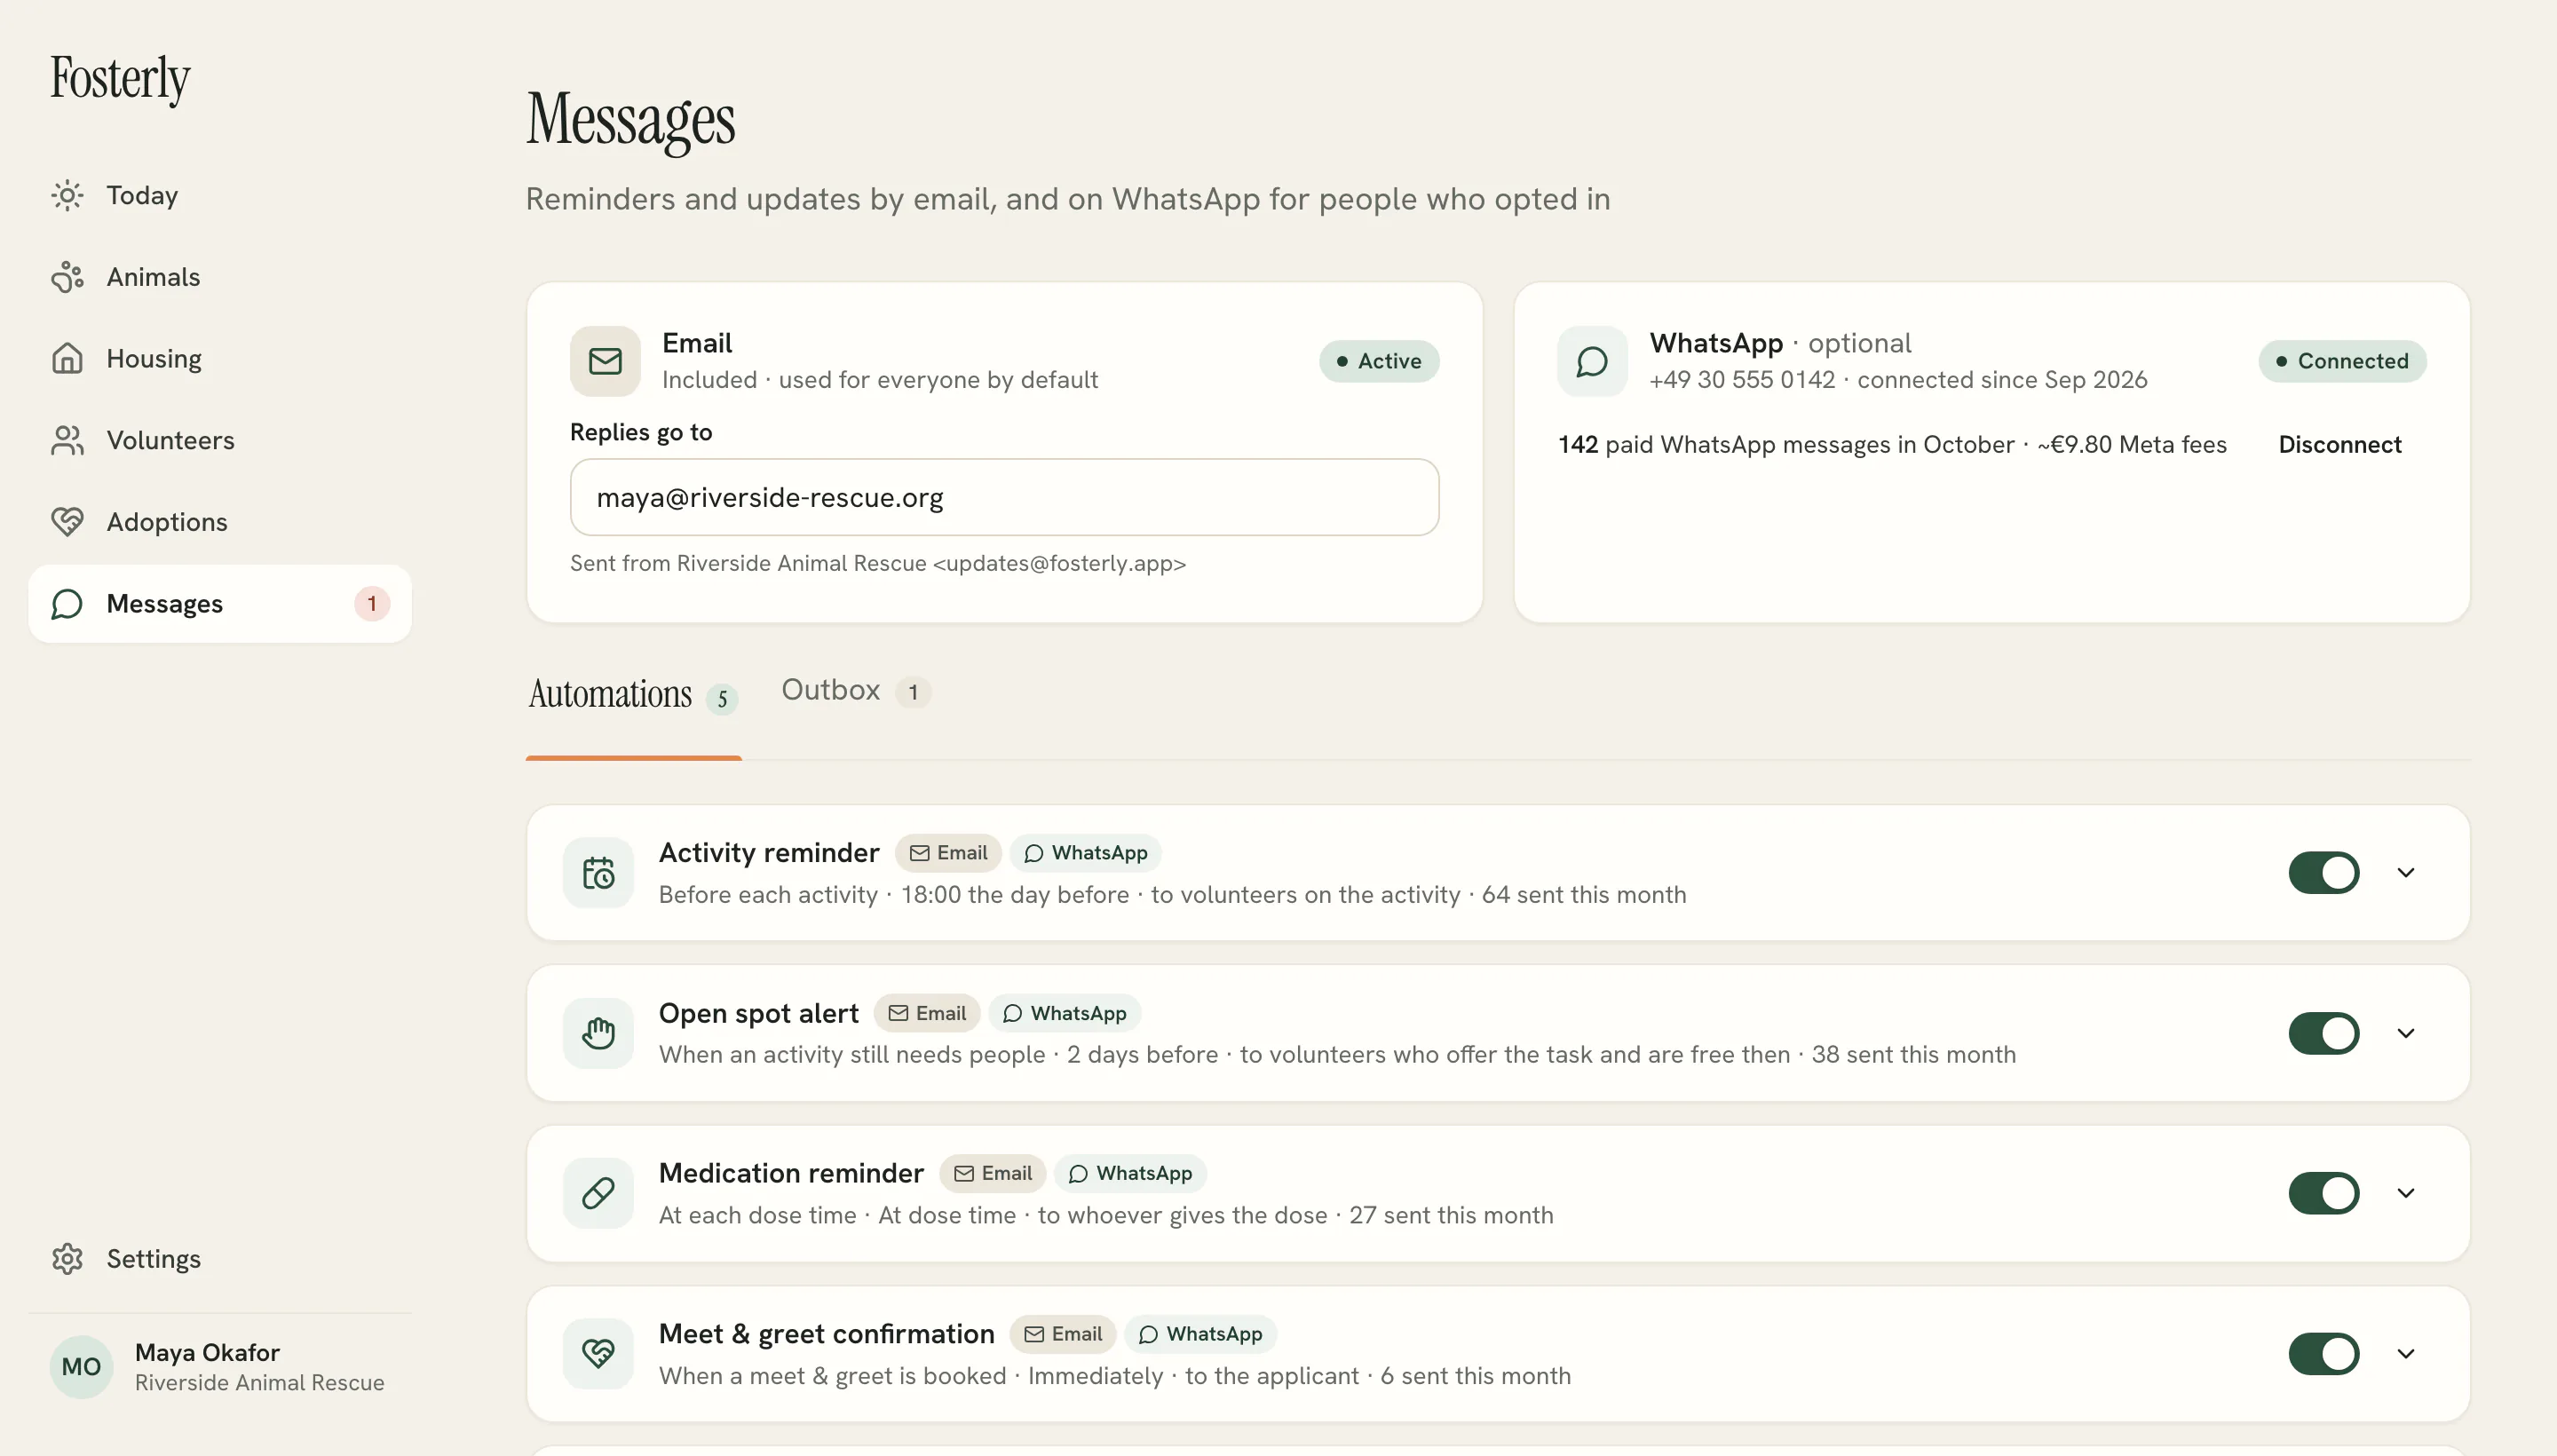Disconnect the WhatsApp channel
Image resolution: width=2557 pixels, height=1456 pixels.
coord(2340,445)
